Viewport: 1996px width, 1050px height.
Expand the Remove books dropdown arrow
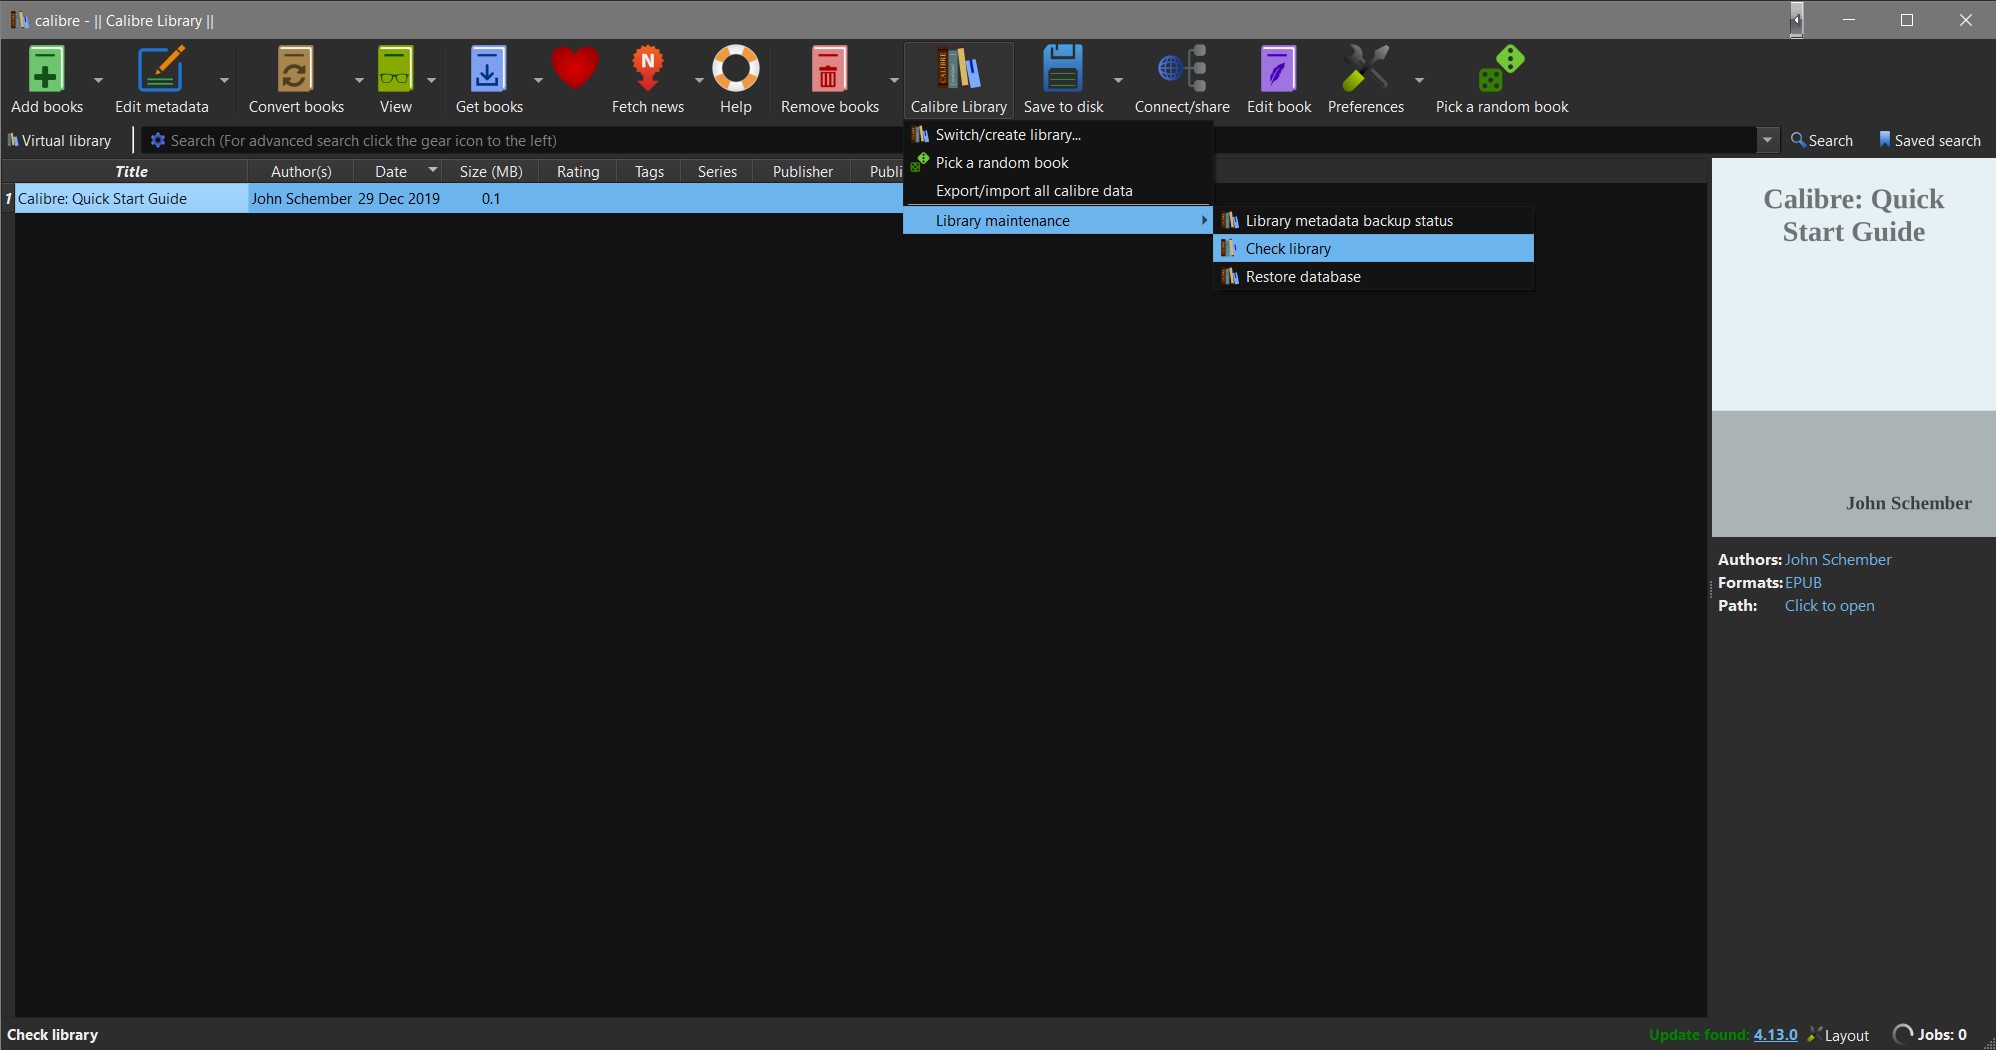(894, 80)
